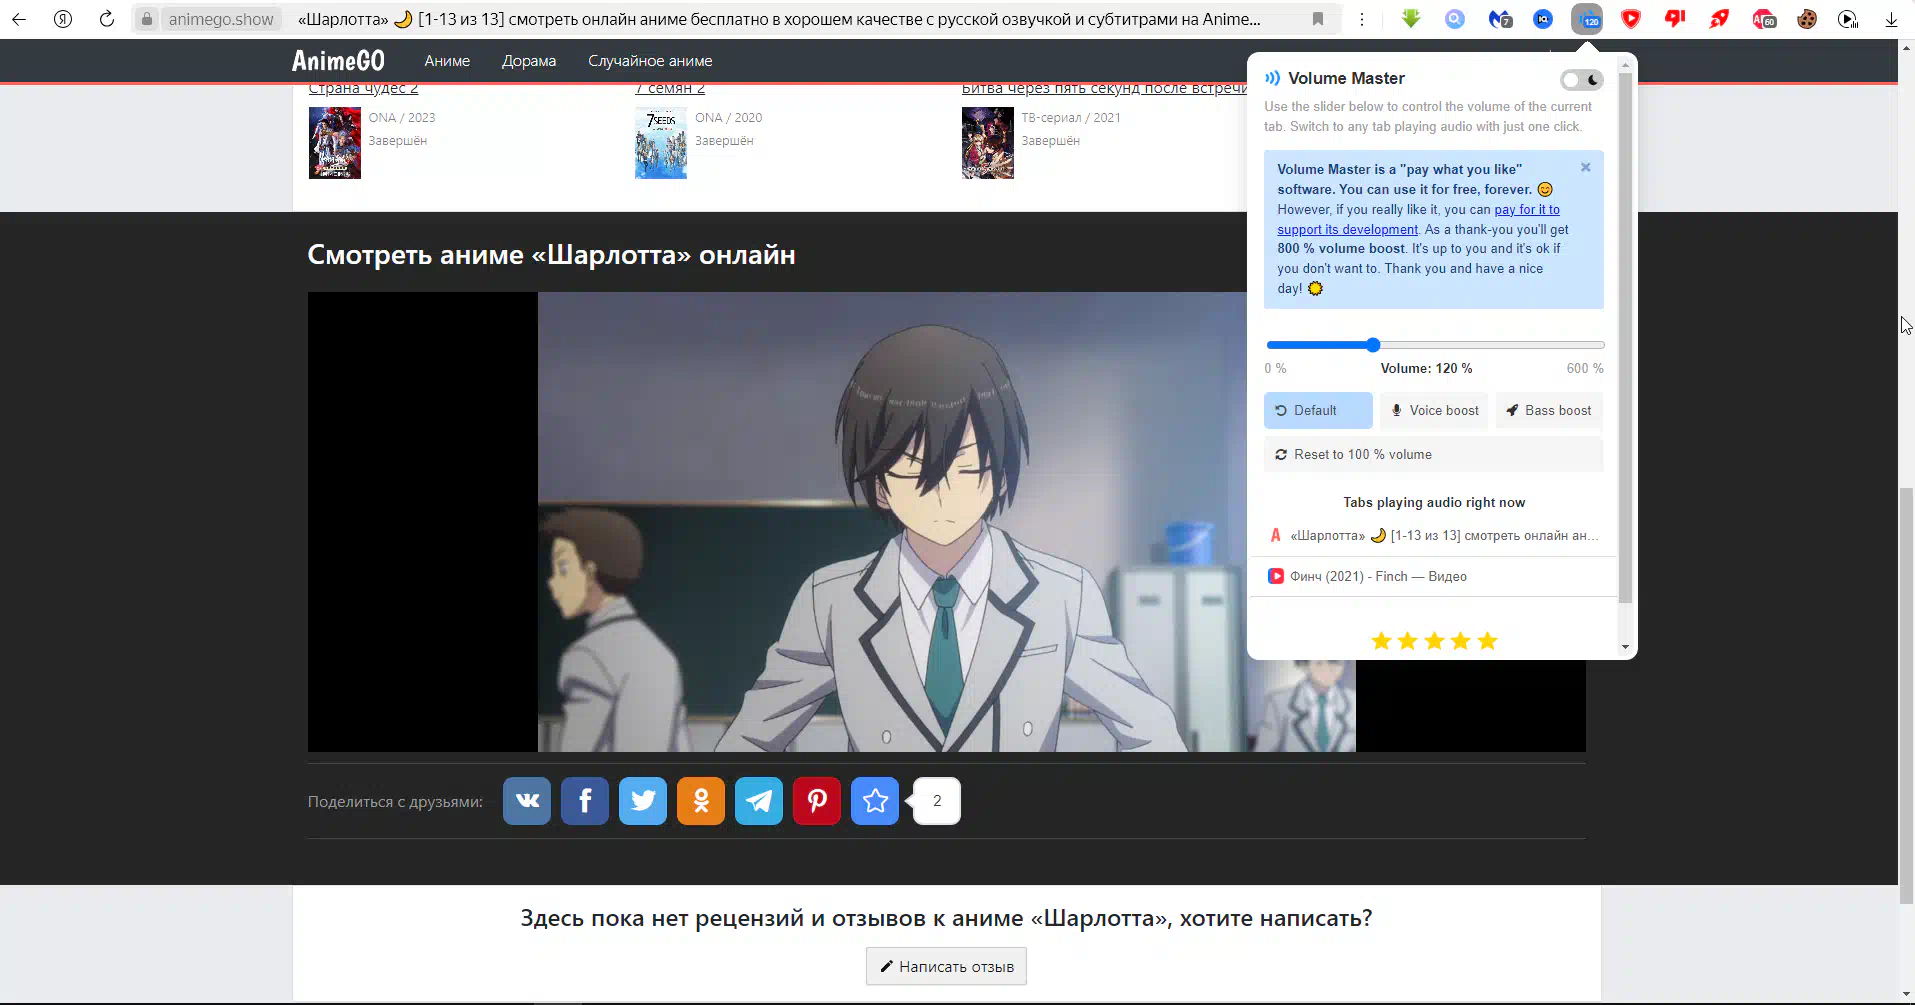Viewport: 1915px width, 1005px height.
Task: Reload the page
Action: click(x=107, y=19)
